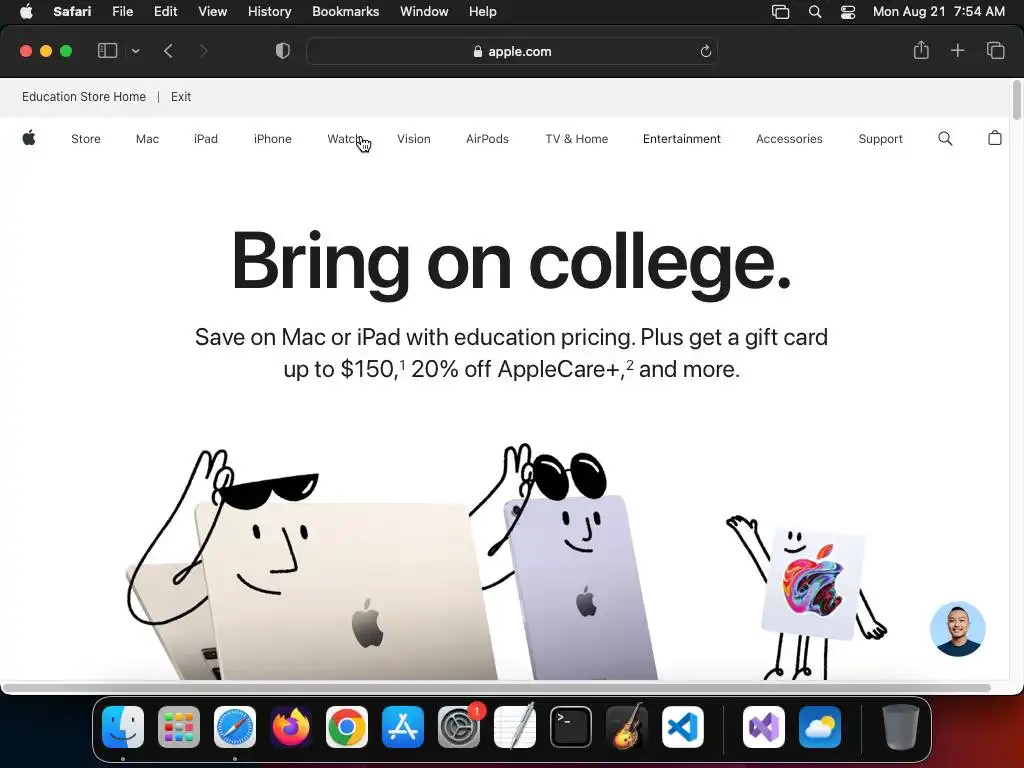Screen dimensions: 1024x768
Task: Open App Store from the Dock
Action: [x=403, y=727]
